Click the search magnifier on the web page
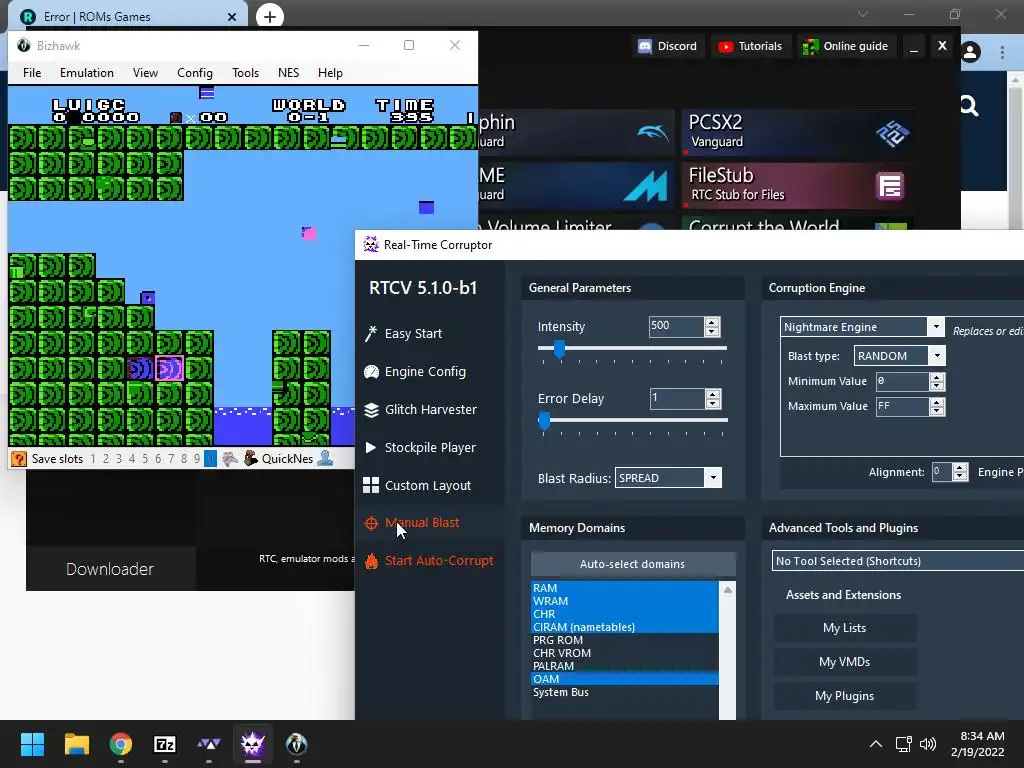The image size is (1024, 768). click(969, 106)
